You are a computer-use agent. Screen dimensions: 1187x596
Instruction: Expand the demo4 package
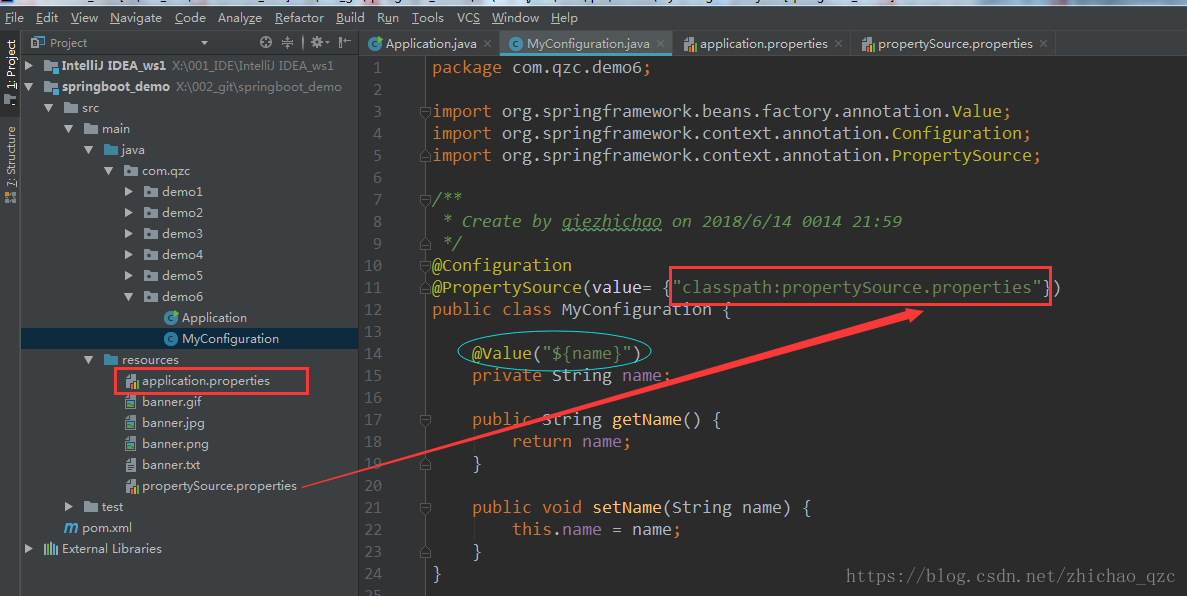(x=129, y=254)
